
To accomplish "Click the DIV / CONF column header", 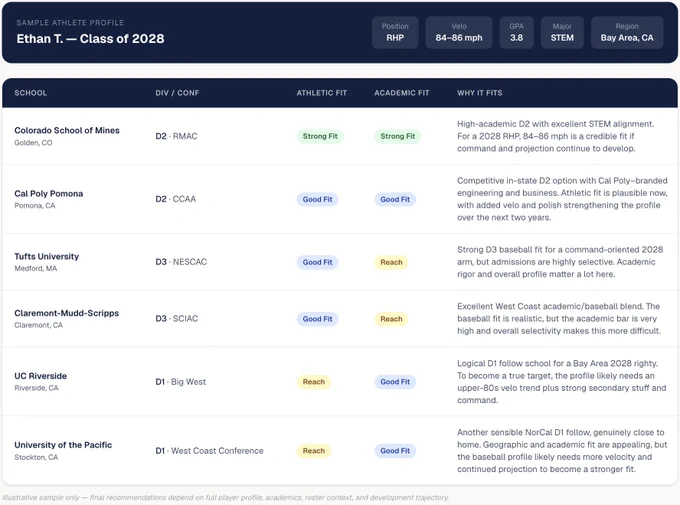I will (x=177, y=93).
